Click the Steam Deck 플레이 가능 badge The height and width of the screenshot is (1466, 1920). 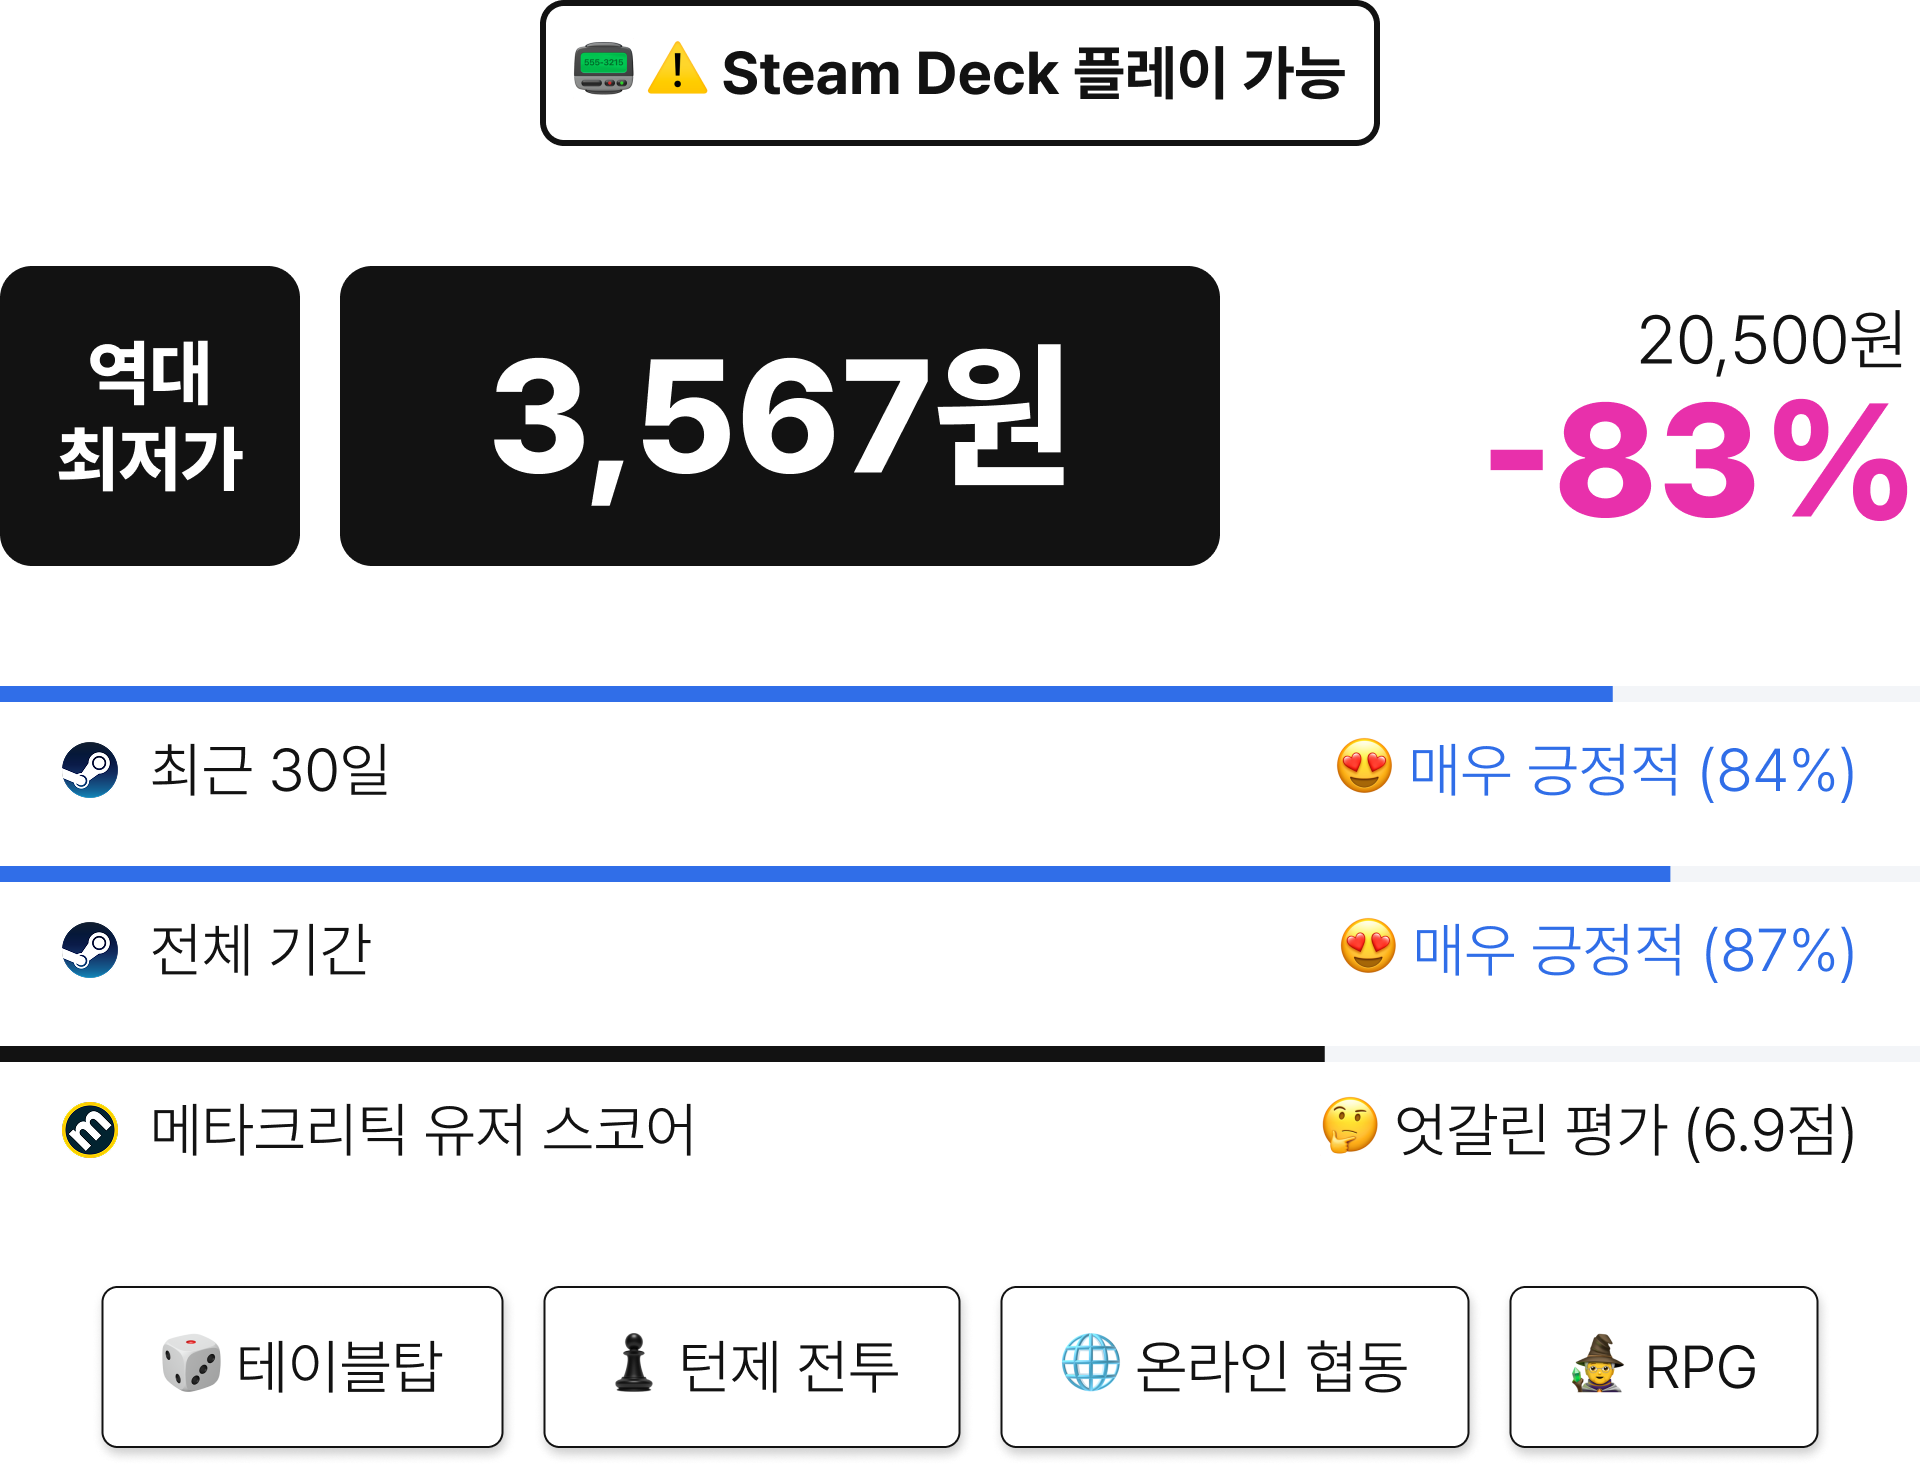960,73
